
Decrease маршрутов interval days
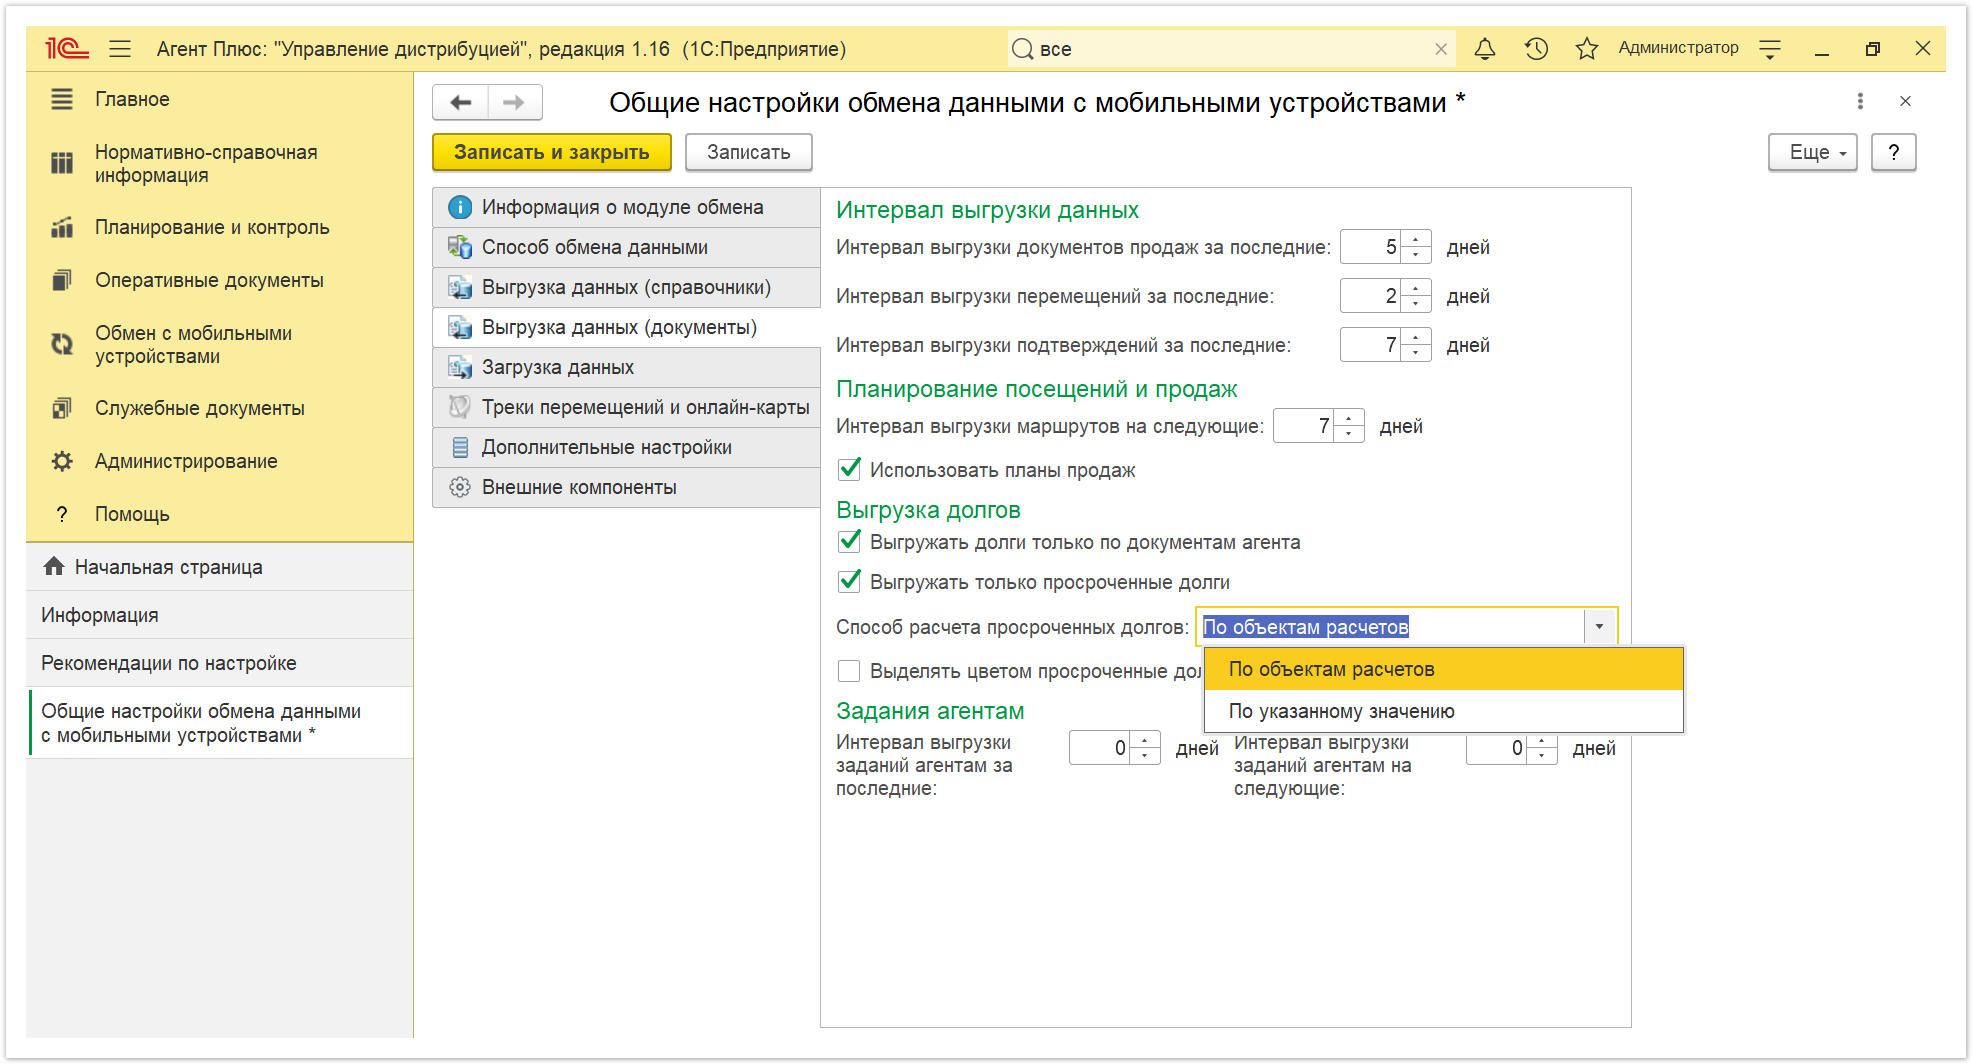pyautogui.click(x=1348, y=434)
